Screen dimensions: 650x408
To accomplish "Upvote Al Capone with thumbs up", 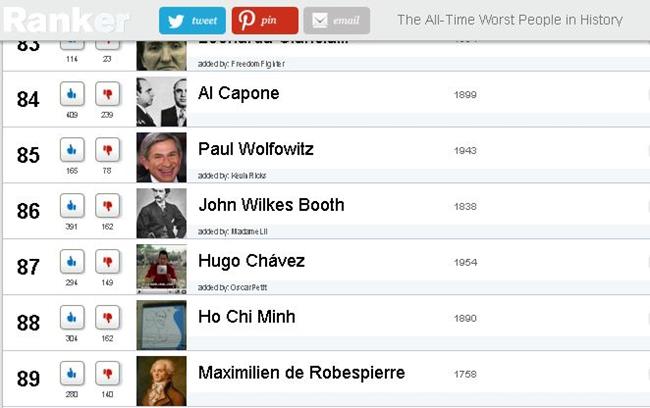I will click(x=72, y=94).
